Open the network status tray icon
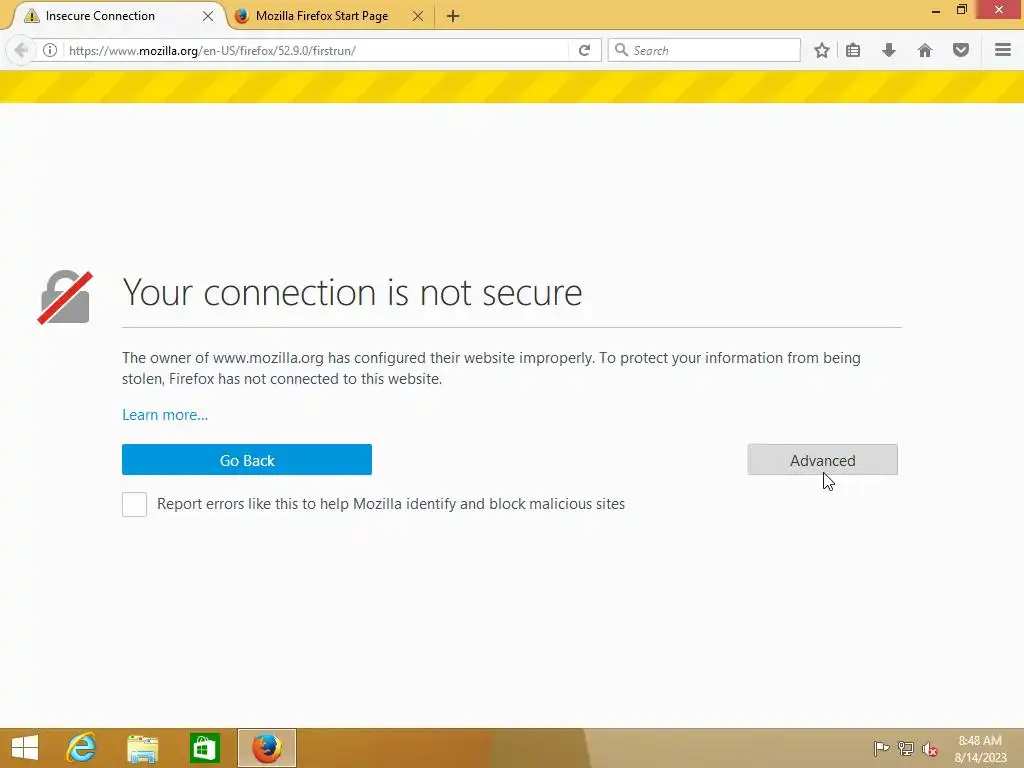The image size is (1024, 768). click(x=906, y=748)
